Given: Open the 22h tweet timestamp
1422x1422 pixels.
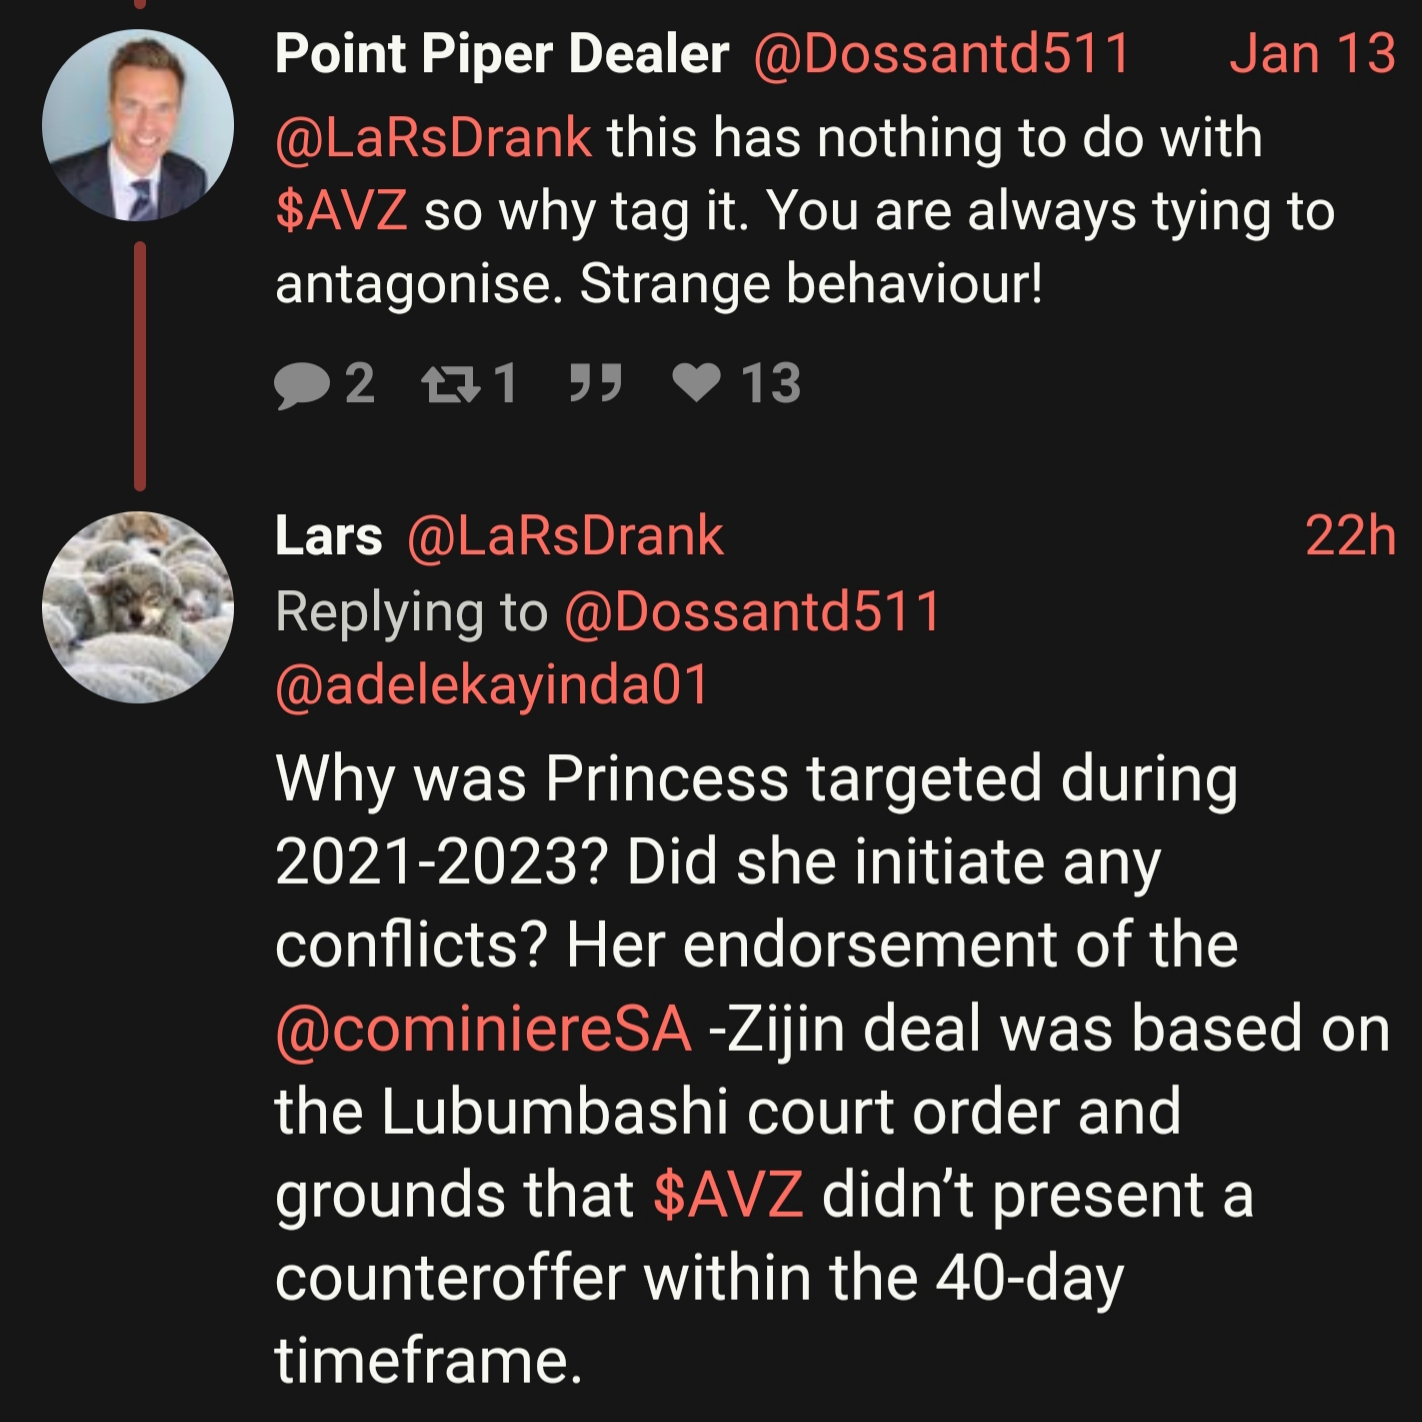Looking at the screenshot, I should [x=1350, y=536].
